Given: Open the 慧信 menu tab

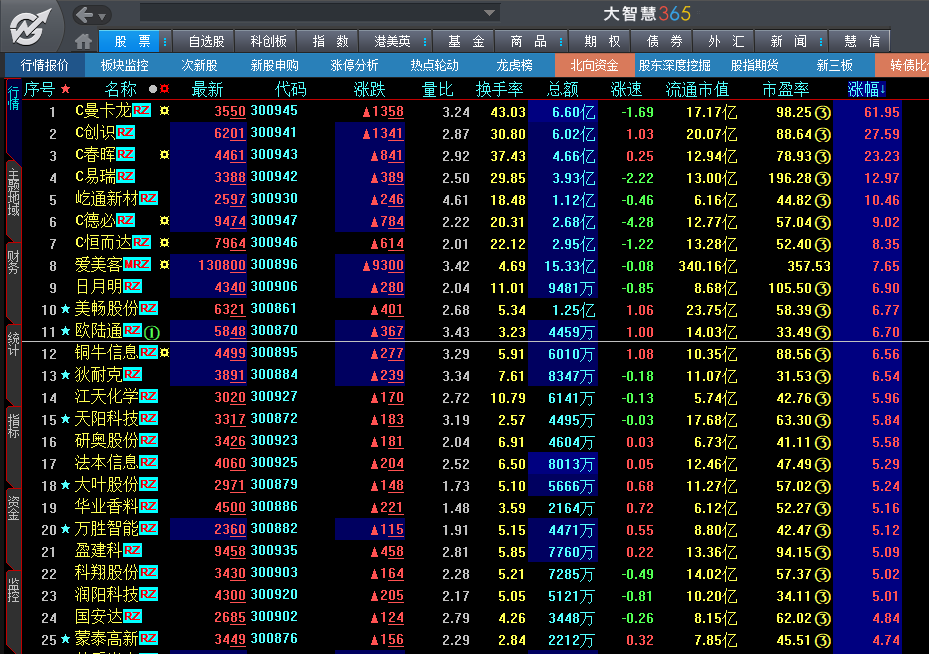Looking at the screenshot, I should [861, 41].
